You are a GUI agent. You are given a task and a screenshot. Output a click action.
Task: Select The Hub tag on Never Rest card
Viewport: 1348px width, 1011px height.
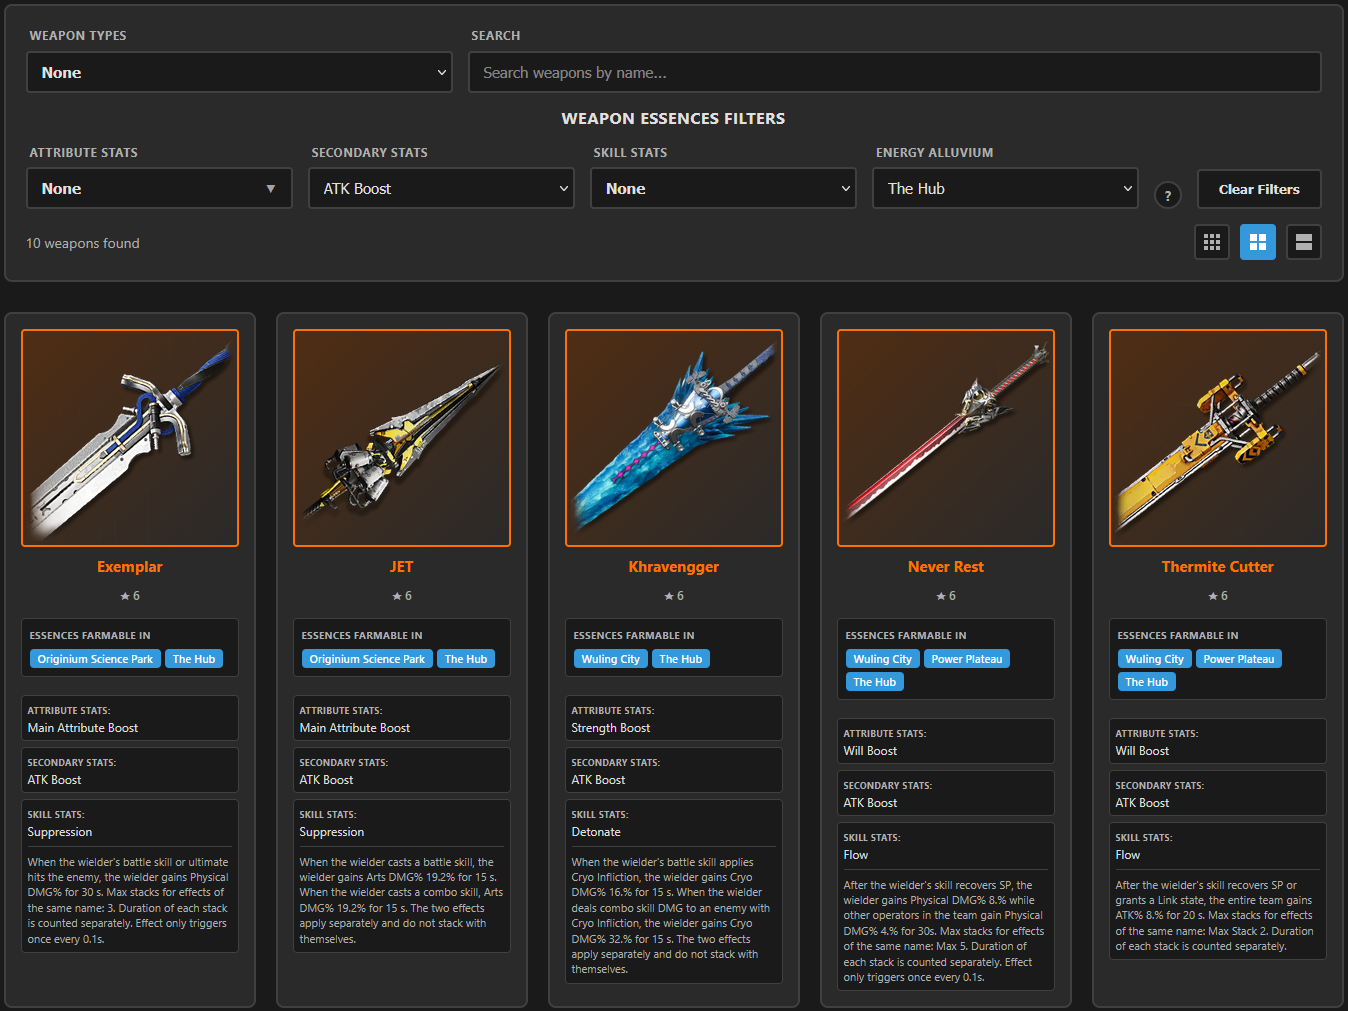(x=875, y=682)
